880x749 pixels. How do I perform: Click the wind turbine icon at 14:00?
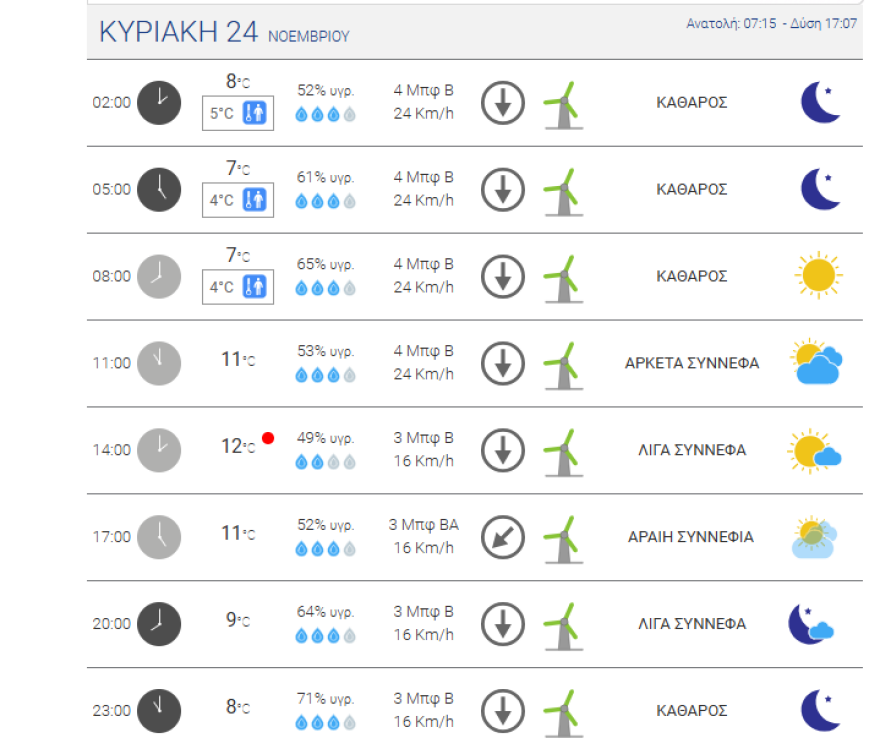pyautogui.click(x=562, y=450)
